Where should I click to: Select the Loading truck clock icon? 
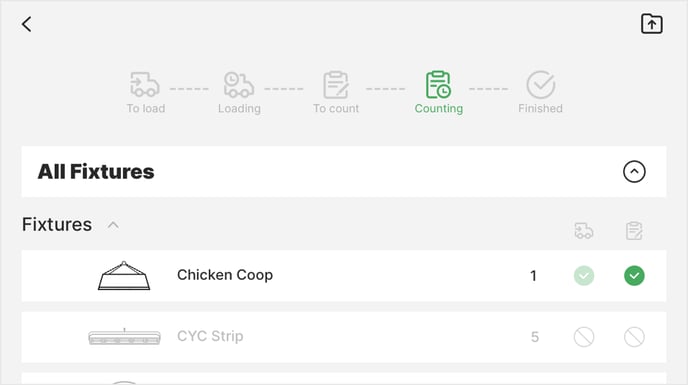[x=239, y=84]
